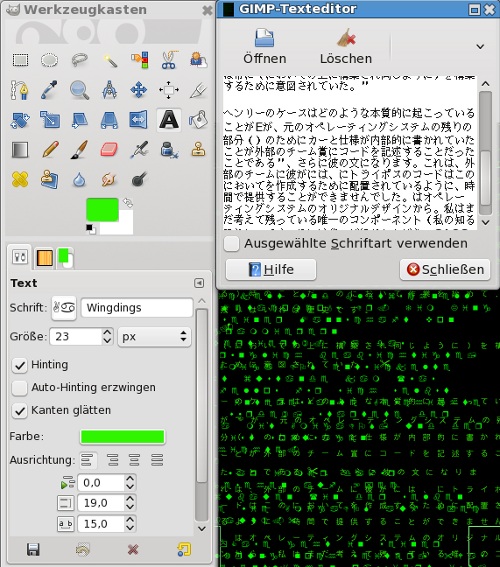500x567 pixels.
Task: Disable the Hinting checkbox
Action: pyautogui.click(x=20, y=366)
